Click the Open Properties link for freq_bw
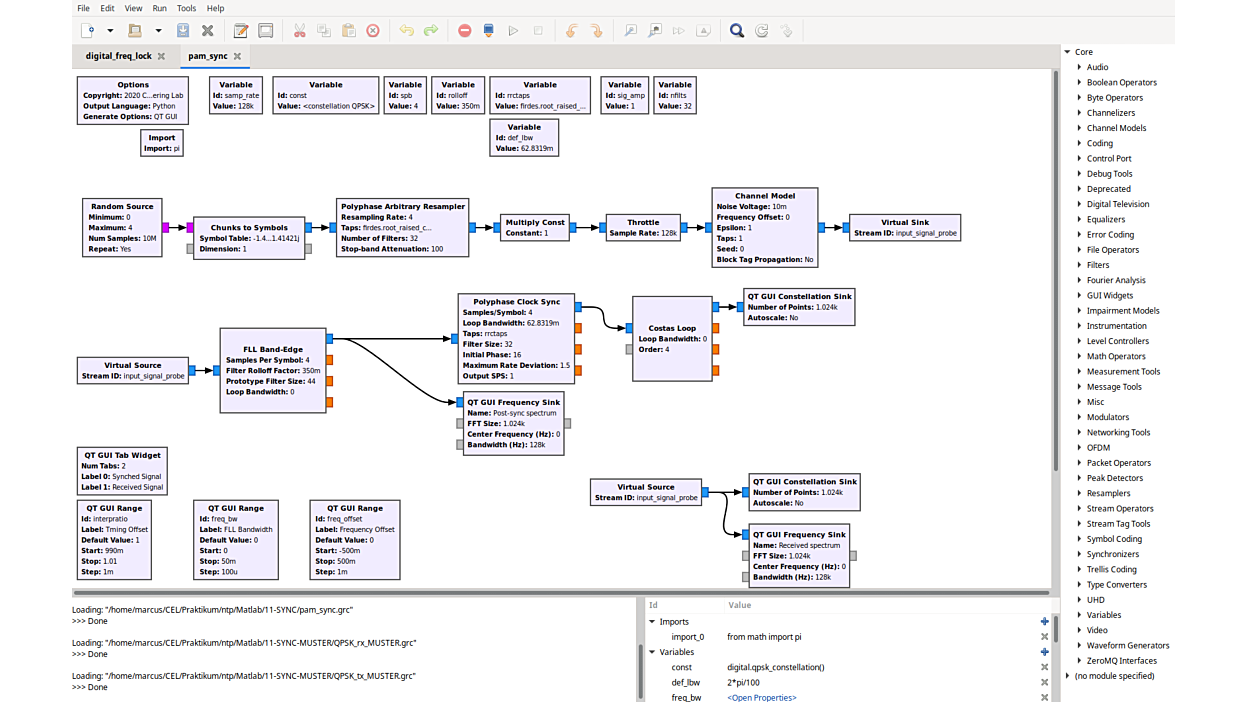Image resolution: width=1248 pixels, height=702 pixels. pos(761,697)
